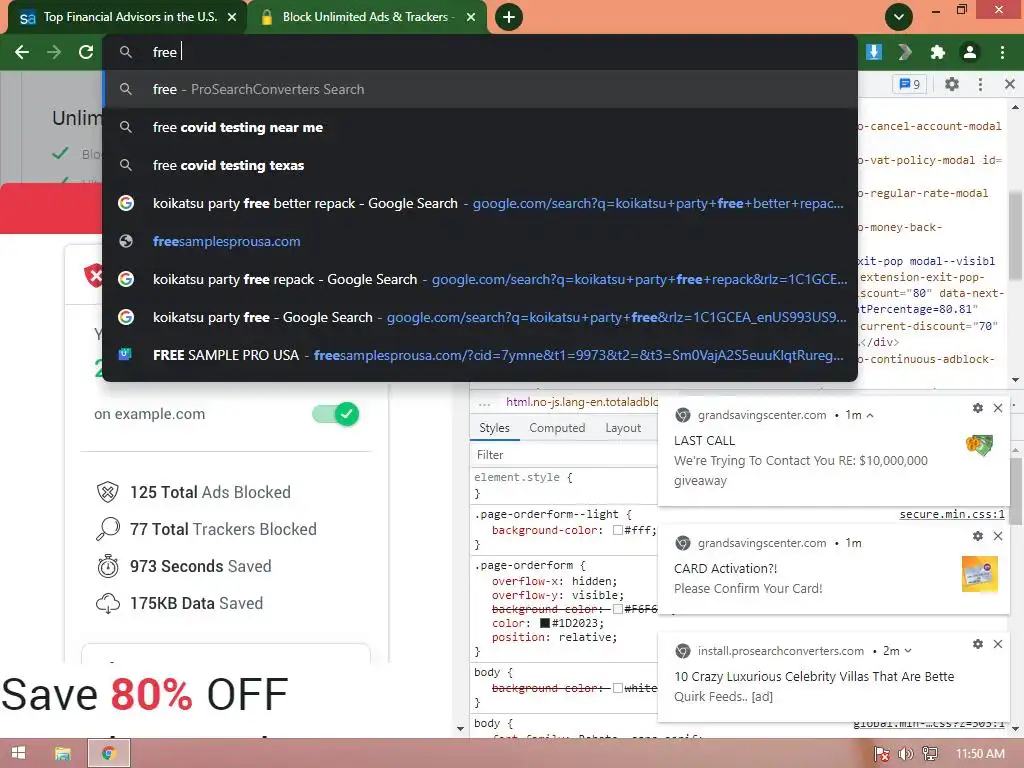Click the CARD Activation notification thumbnail
Screen dimensions: 1024x768
coord(980,573)
